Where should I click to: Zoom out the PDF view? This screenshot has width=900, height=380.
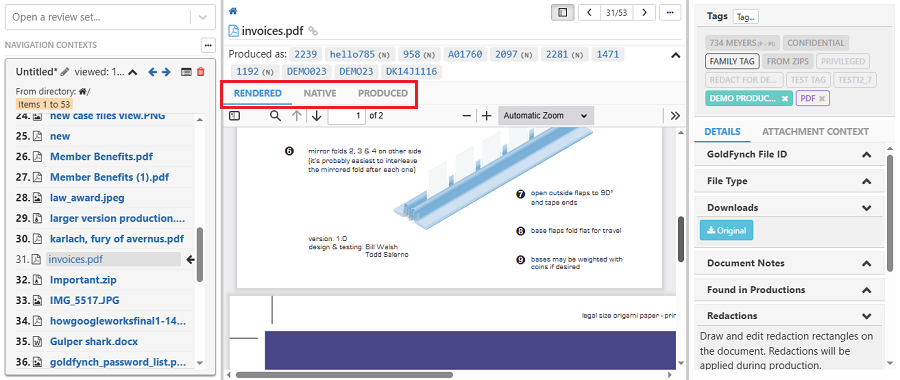pyautogui.click(x=467, y=115)
